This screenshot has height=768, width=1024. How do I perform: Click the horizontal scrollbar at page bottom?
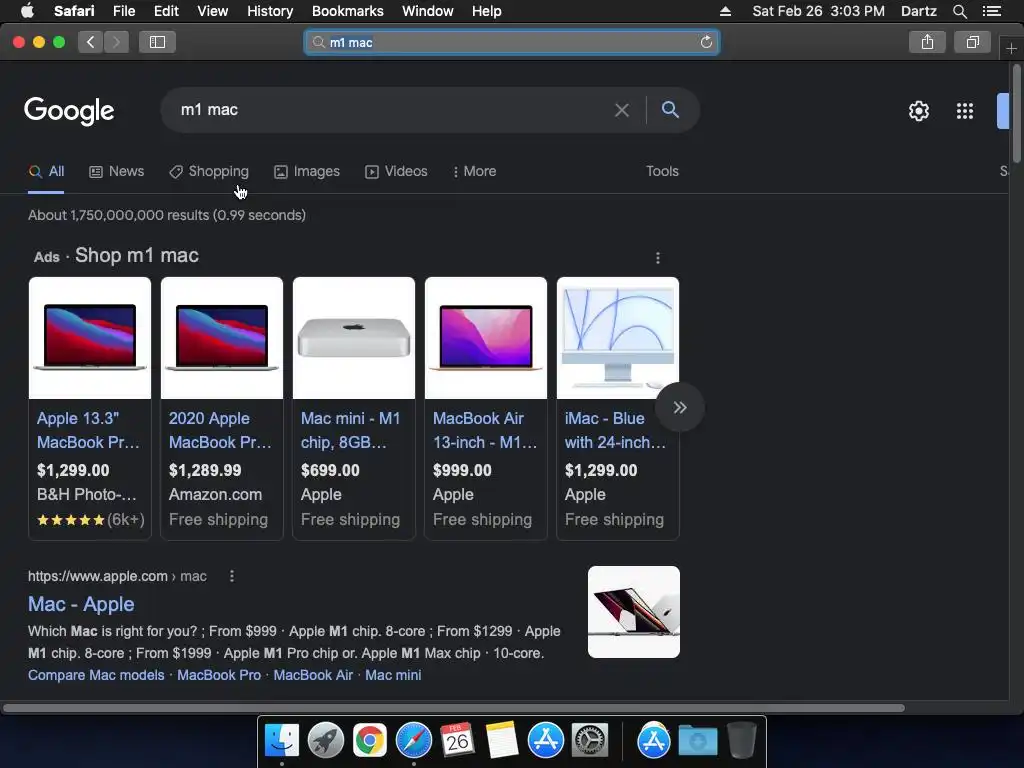pos(453,708)
